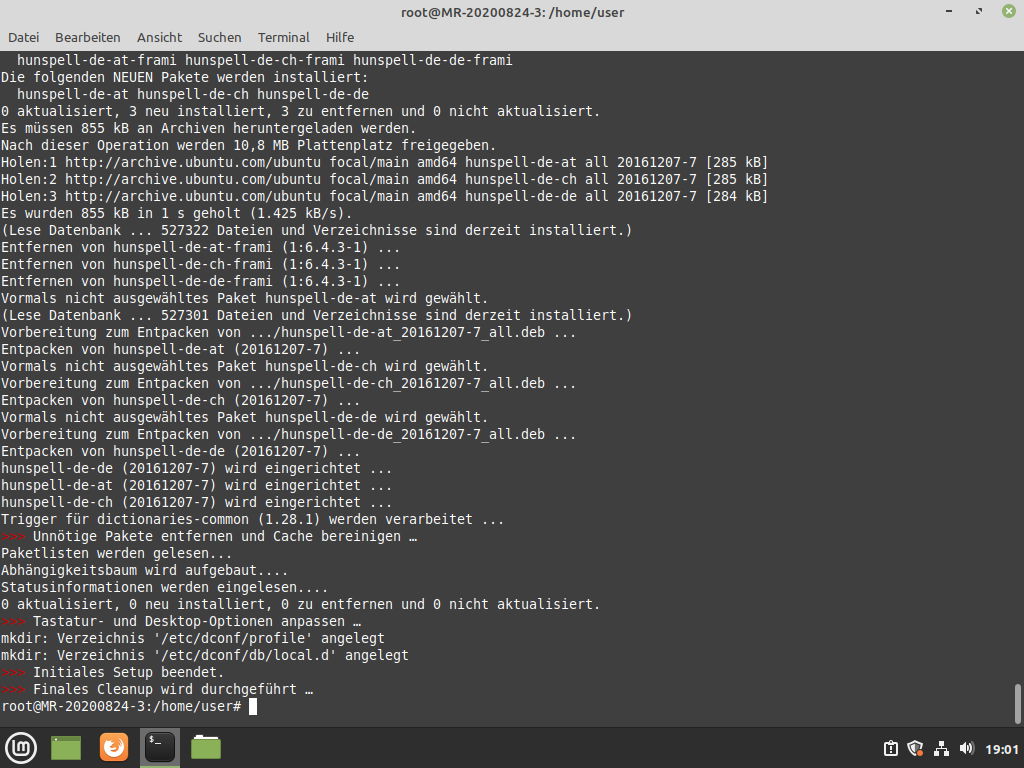The width and height of the screenshot is (1024, 768).
Task: Click the Show Desktop icon in the panel
Action: coord(66,747)
